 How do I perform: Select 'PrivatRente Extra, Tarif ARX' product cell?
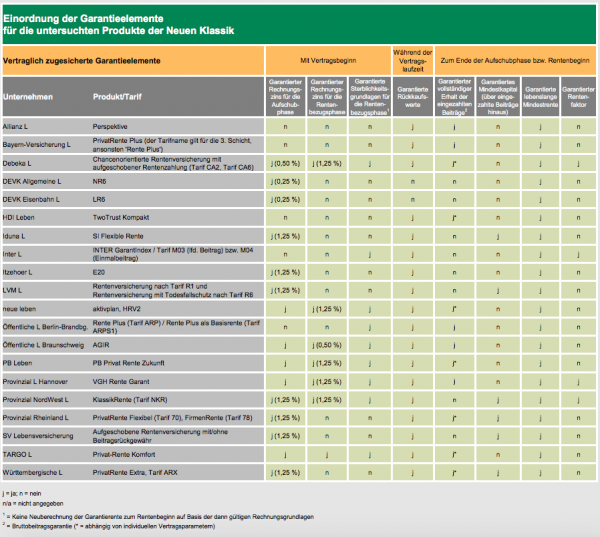click(135, 473)
